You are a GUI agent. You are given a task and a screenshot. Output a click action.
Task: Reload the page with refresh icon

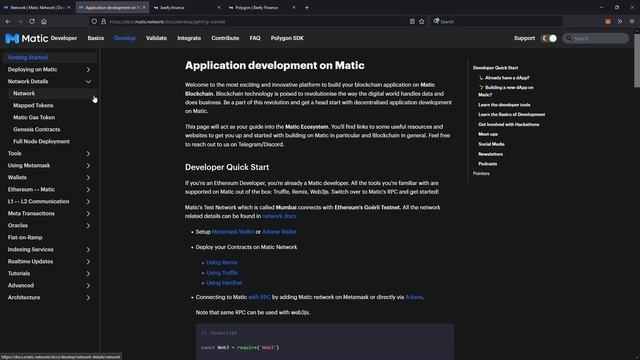pyautogui.click(x=32, y=21)
